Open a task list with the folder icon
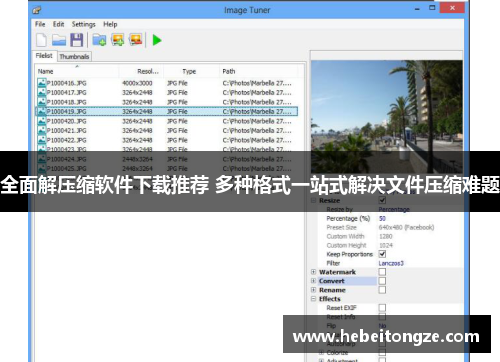The image size is (500, 362). click(59, 40)
